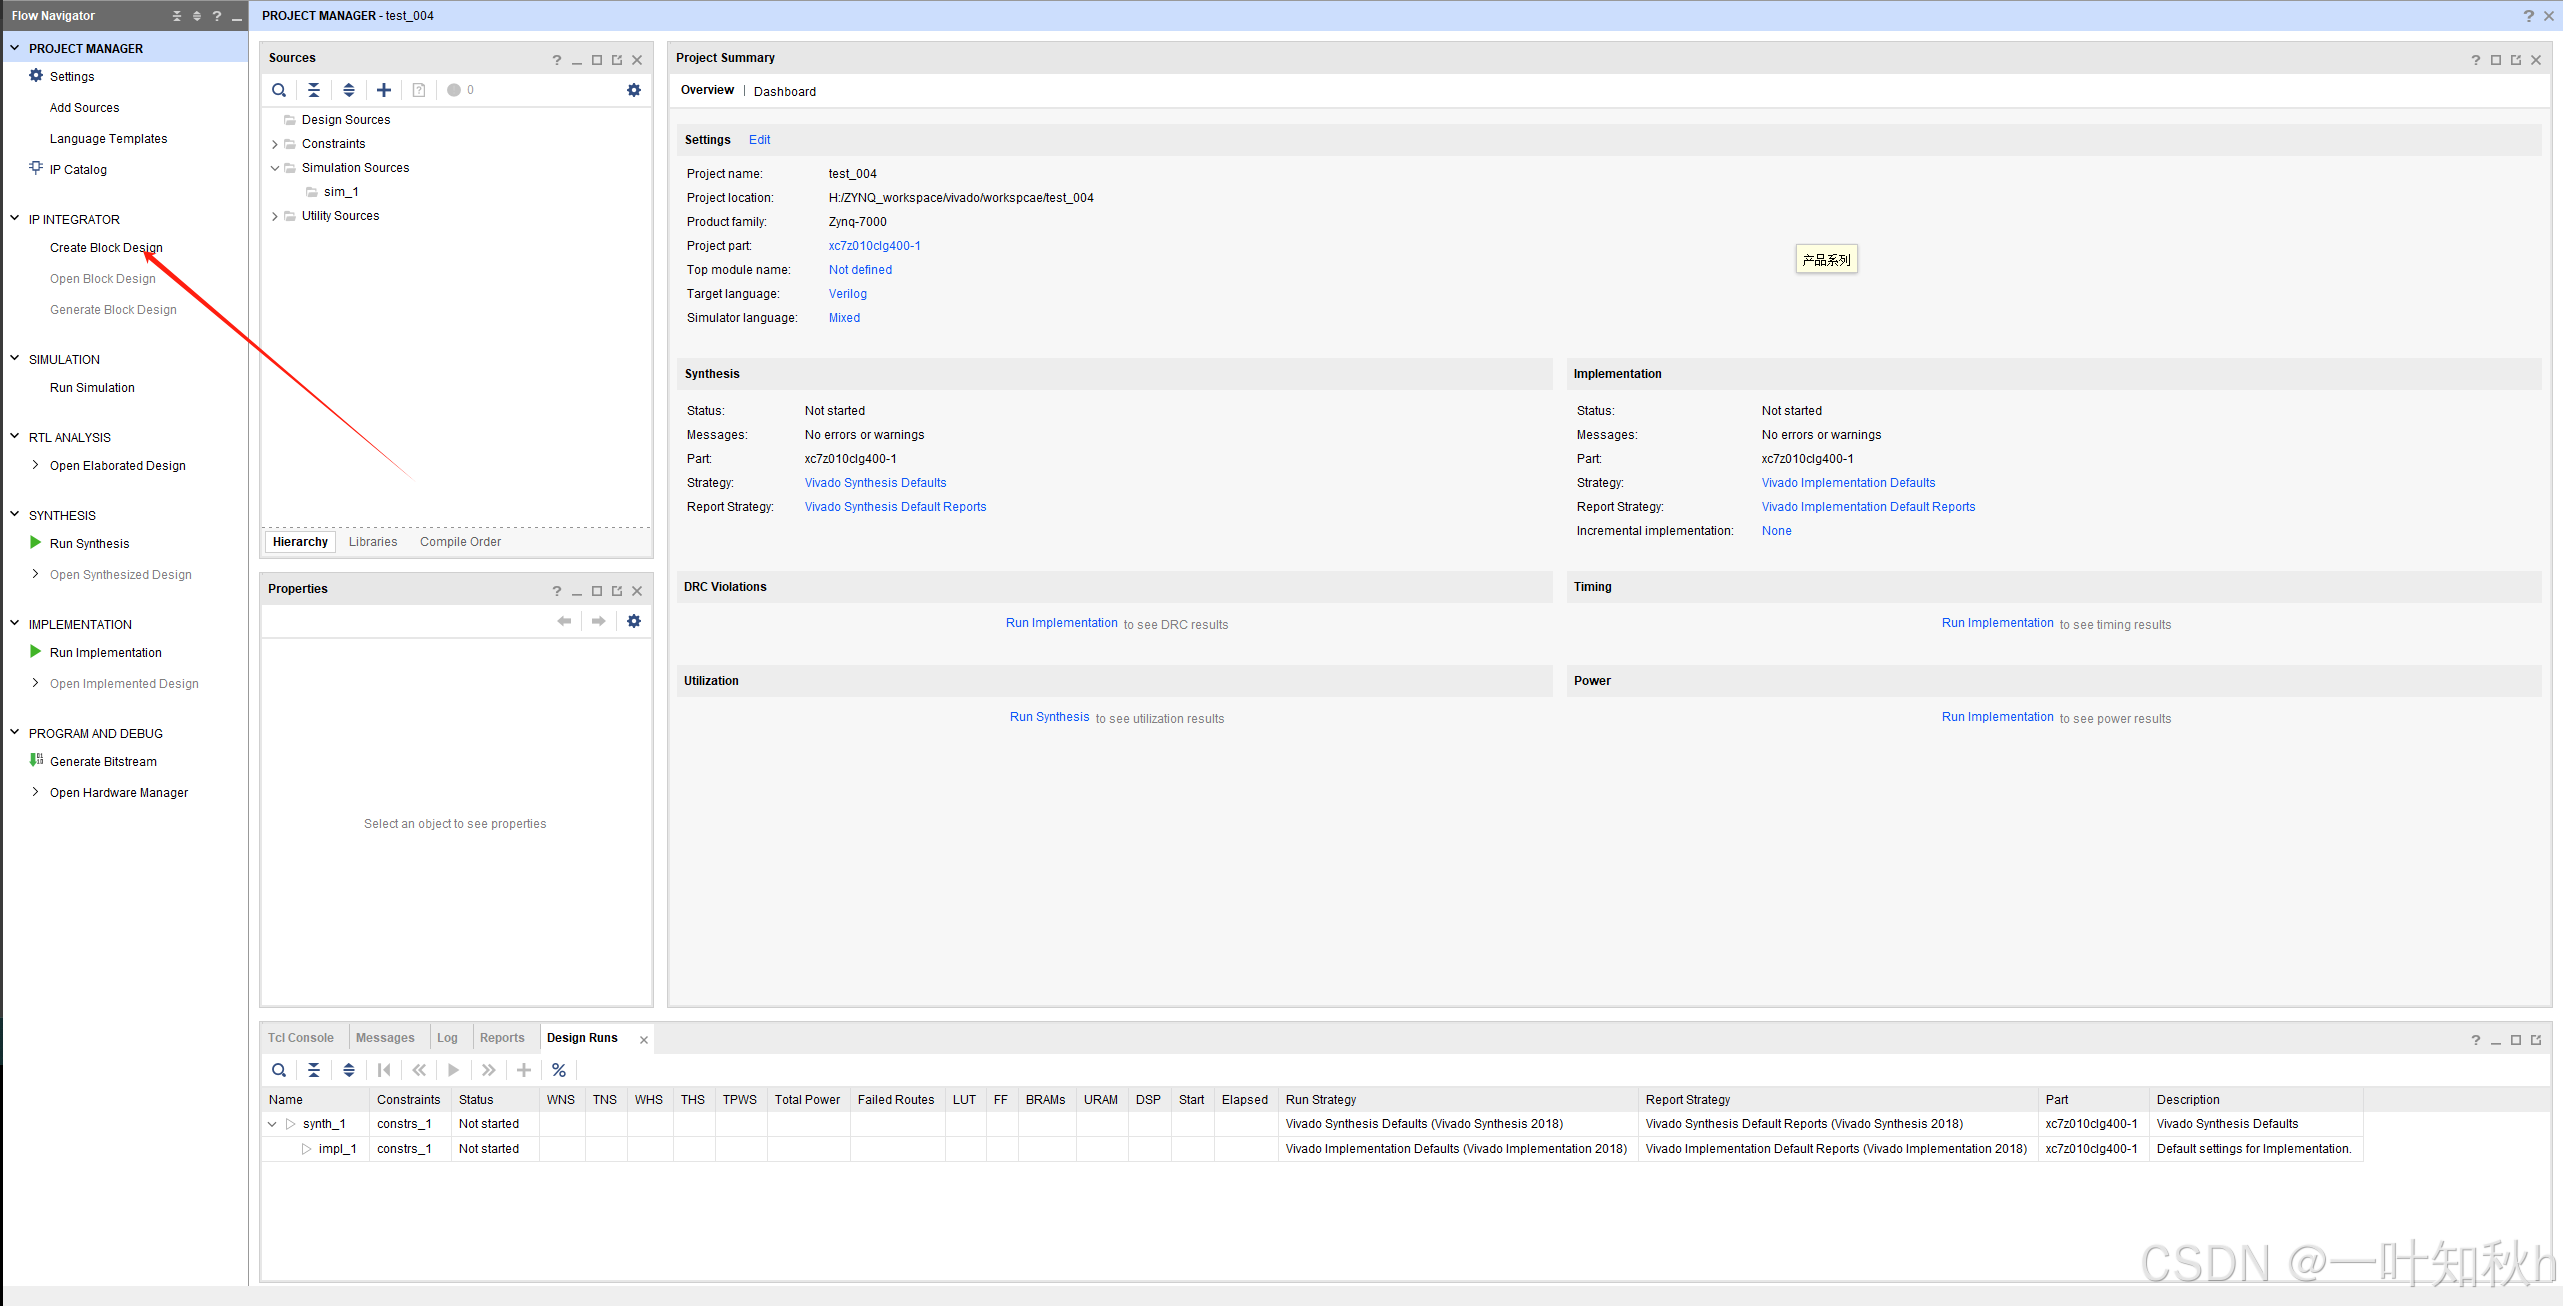
Task: Open IP Catalog in Flow Navigator
Action: click(x=78, y=169)
